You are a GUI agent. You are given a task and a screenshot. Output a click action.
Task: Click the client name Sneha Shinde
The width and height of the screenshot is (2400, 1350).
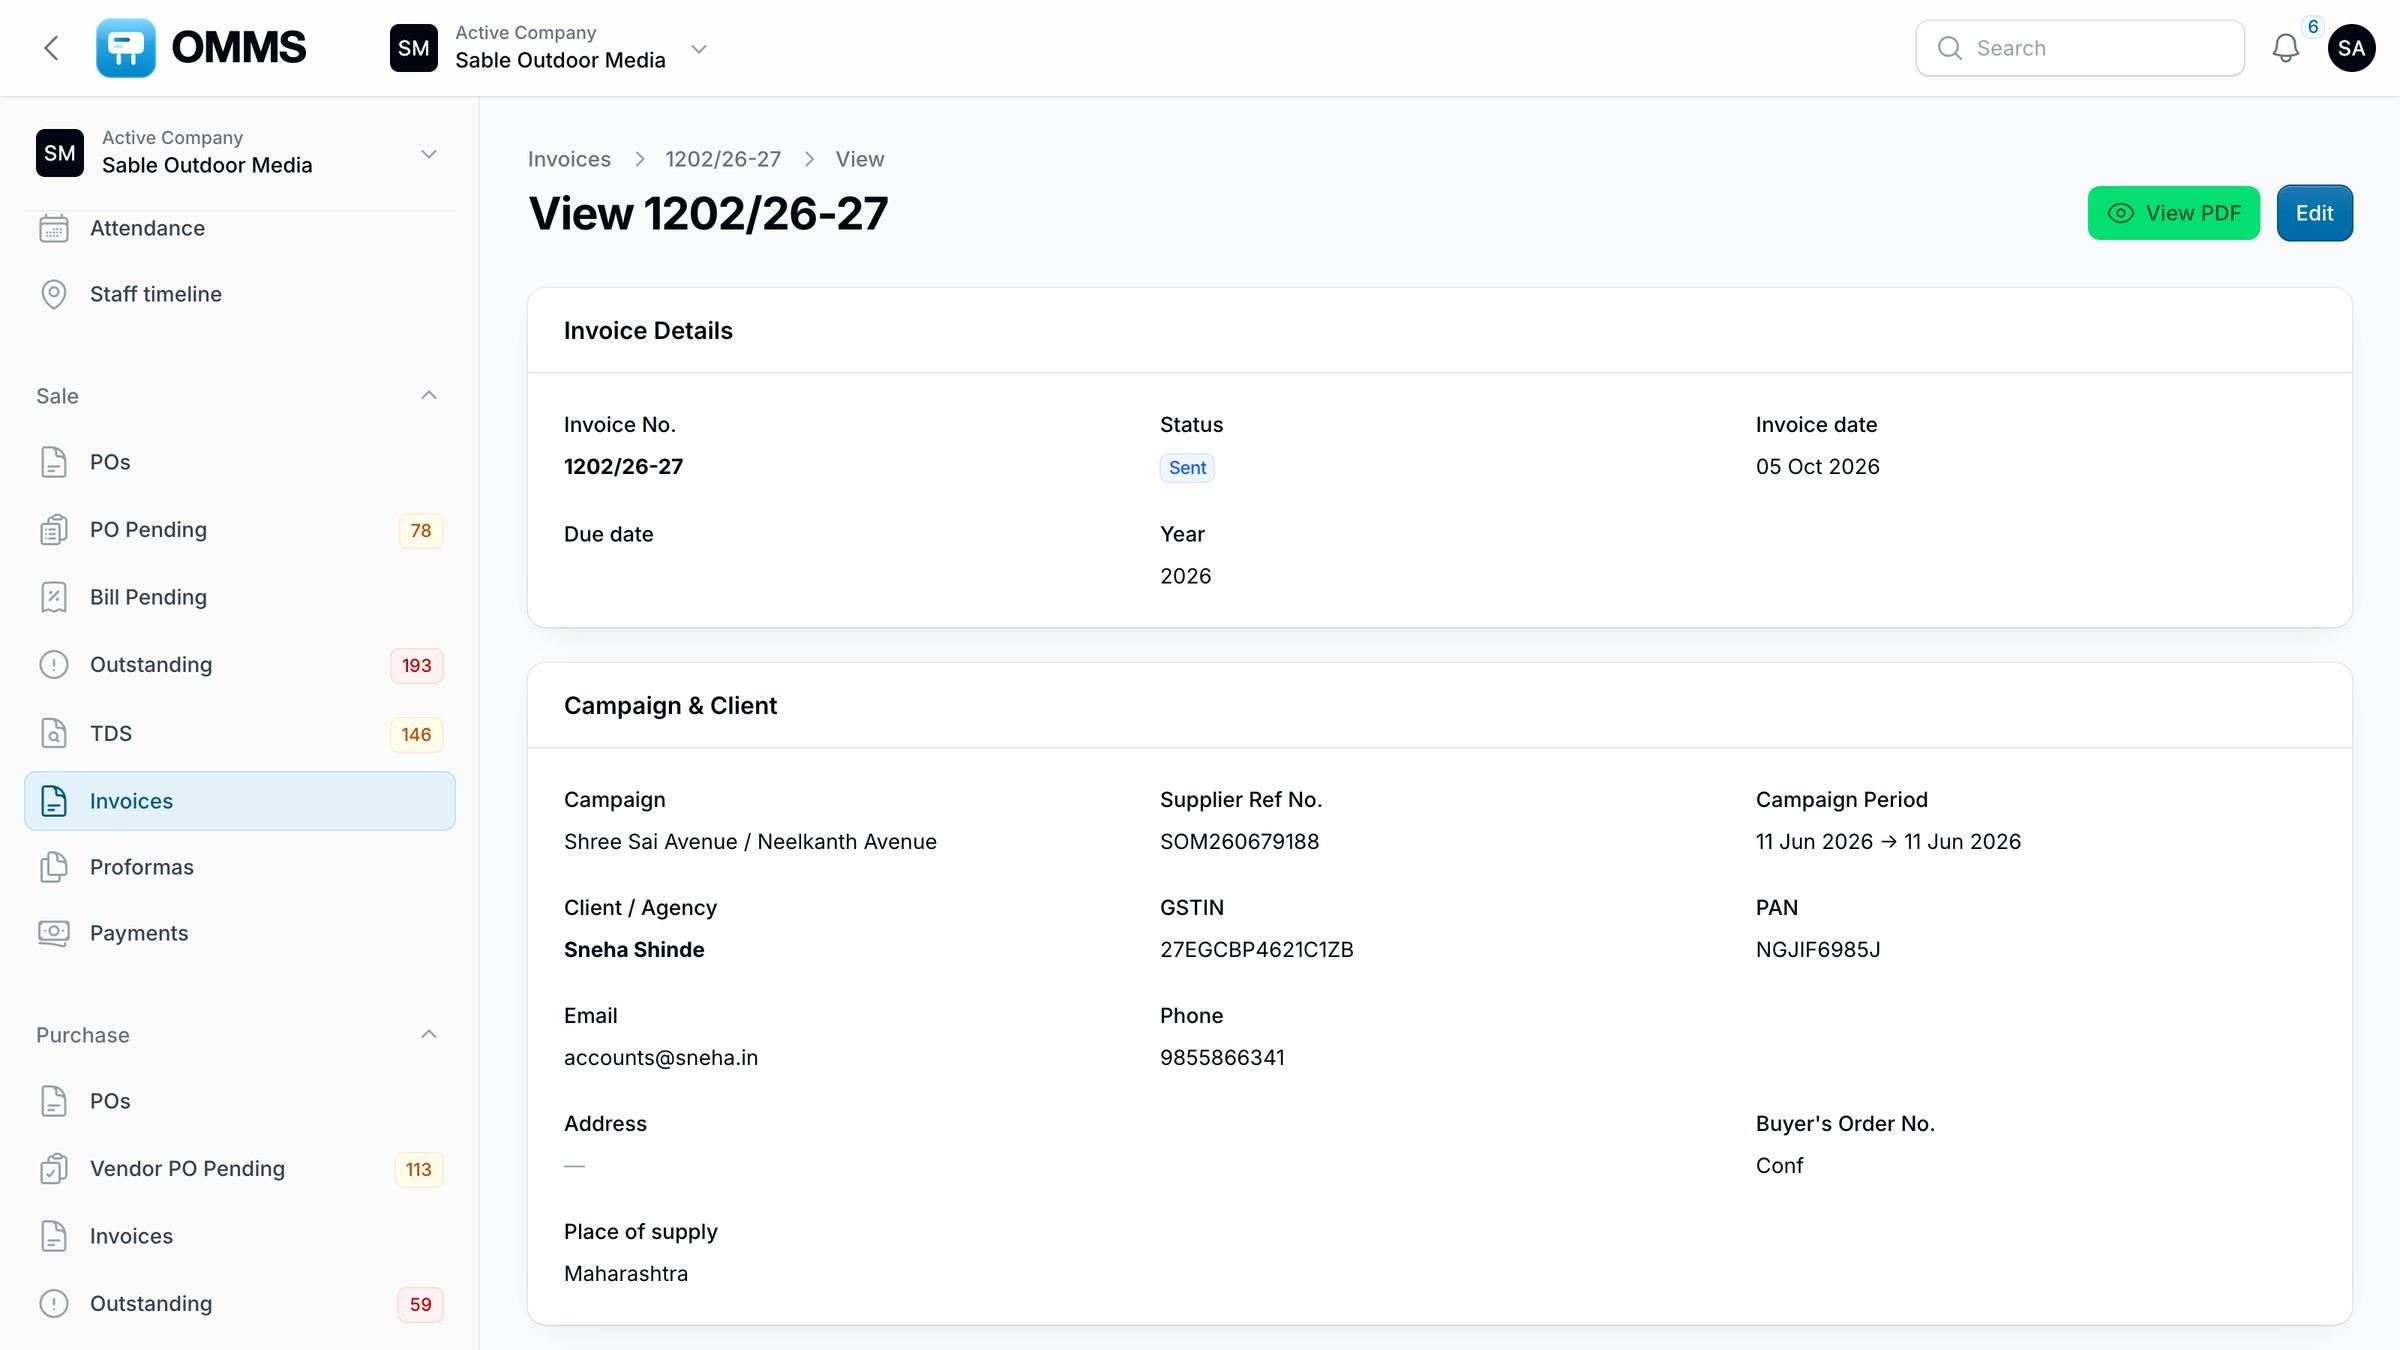[x=634, y=950]
